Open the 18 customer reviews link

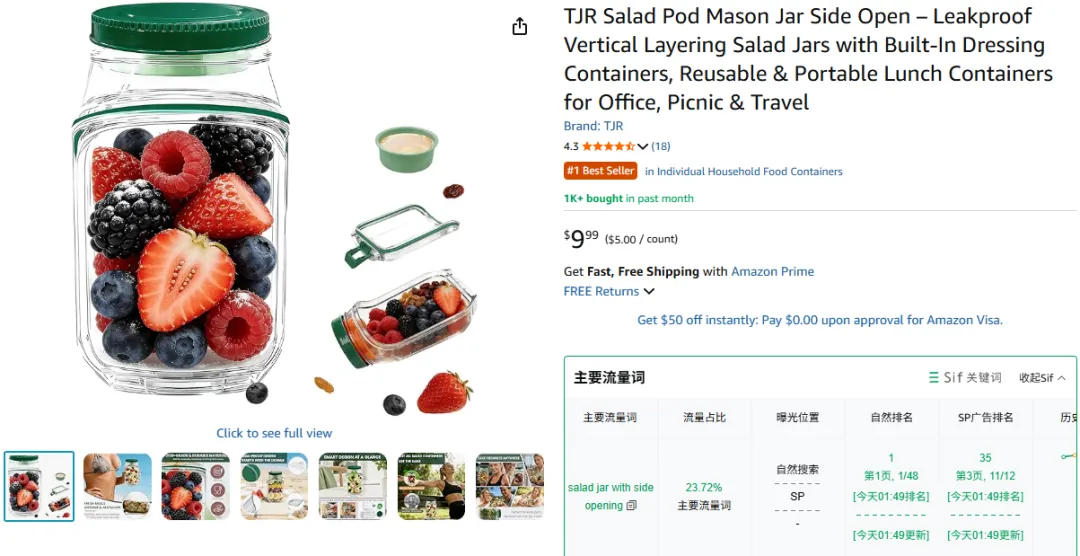661,147
